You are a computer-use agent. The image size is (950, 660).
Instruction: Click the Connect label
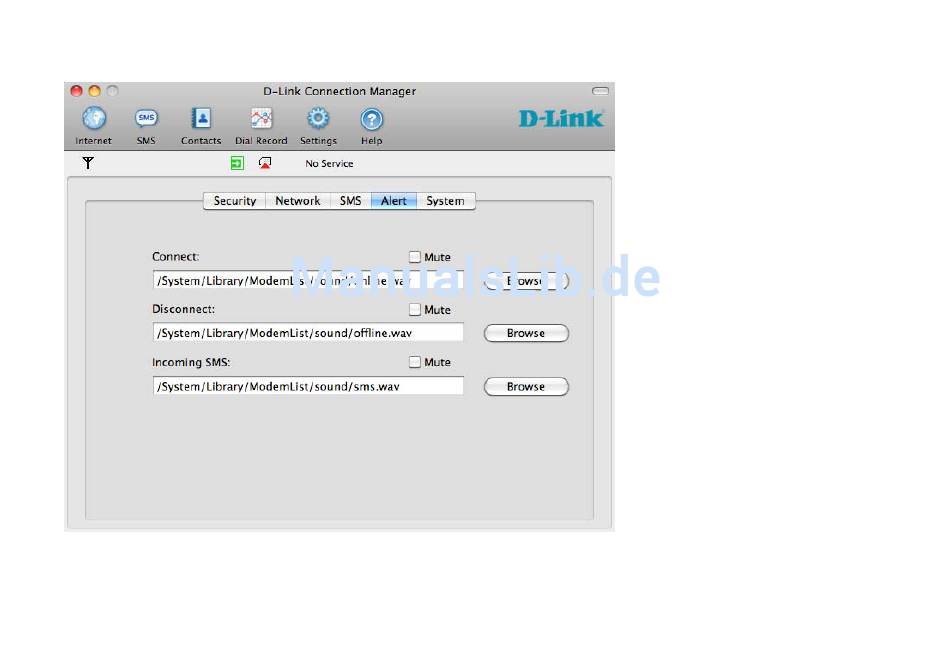coord(176,256)
